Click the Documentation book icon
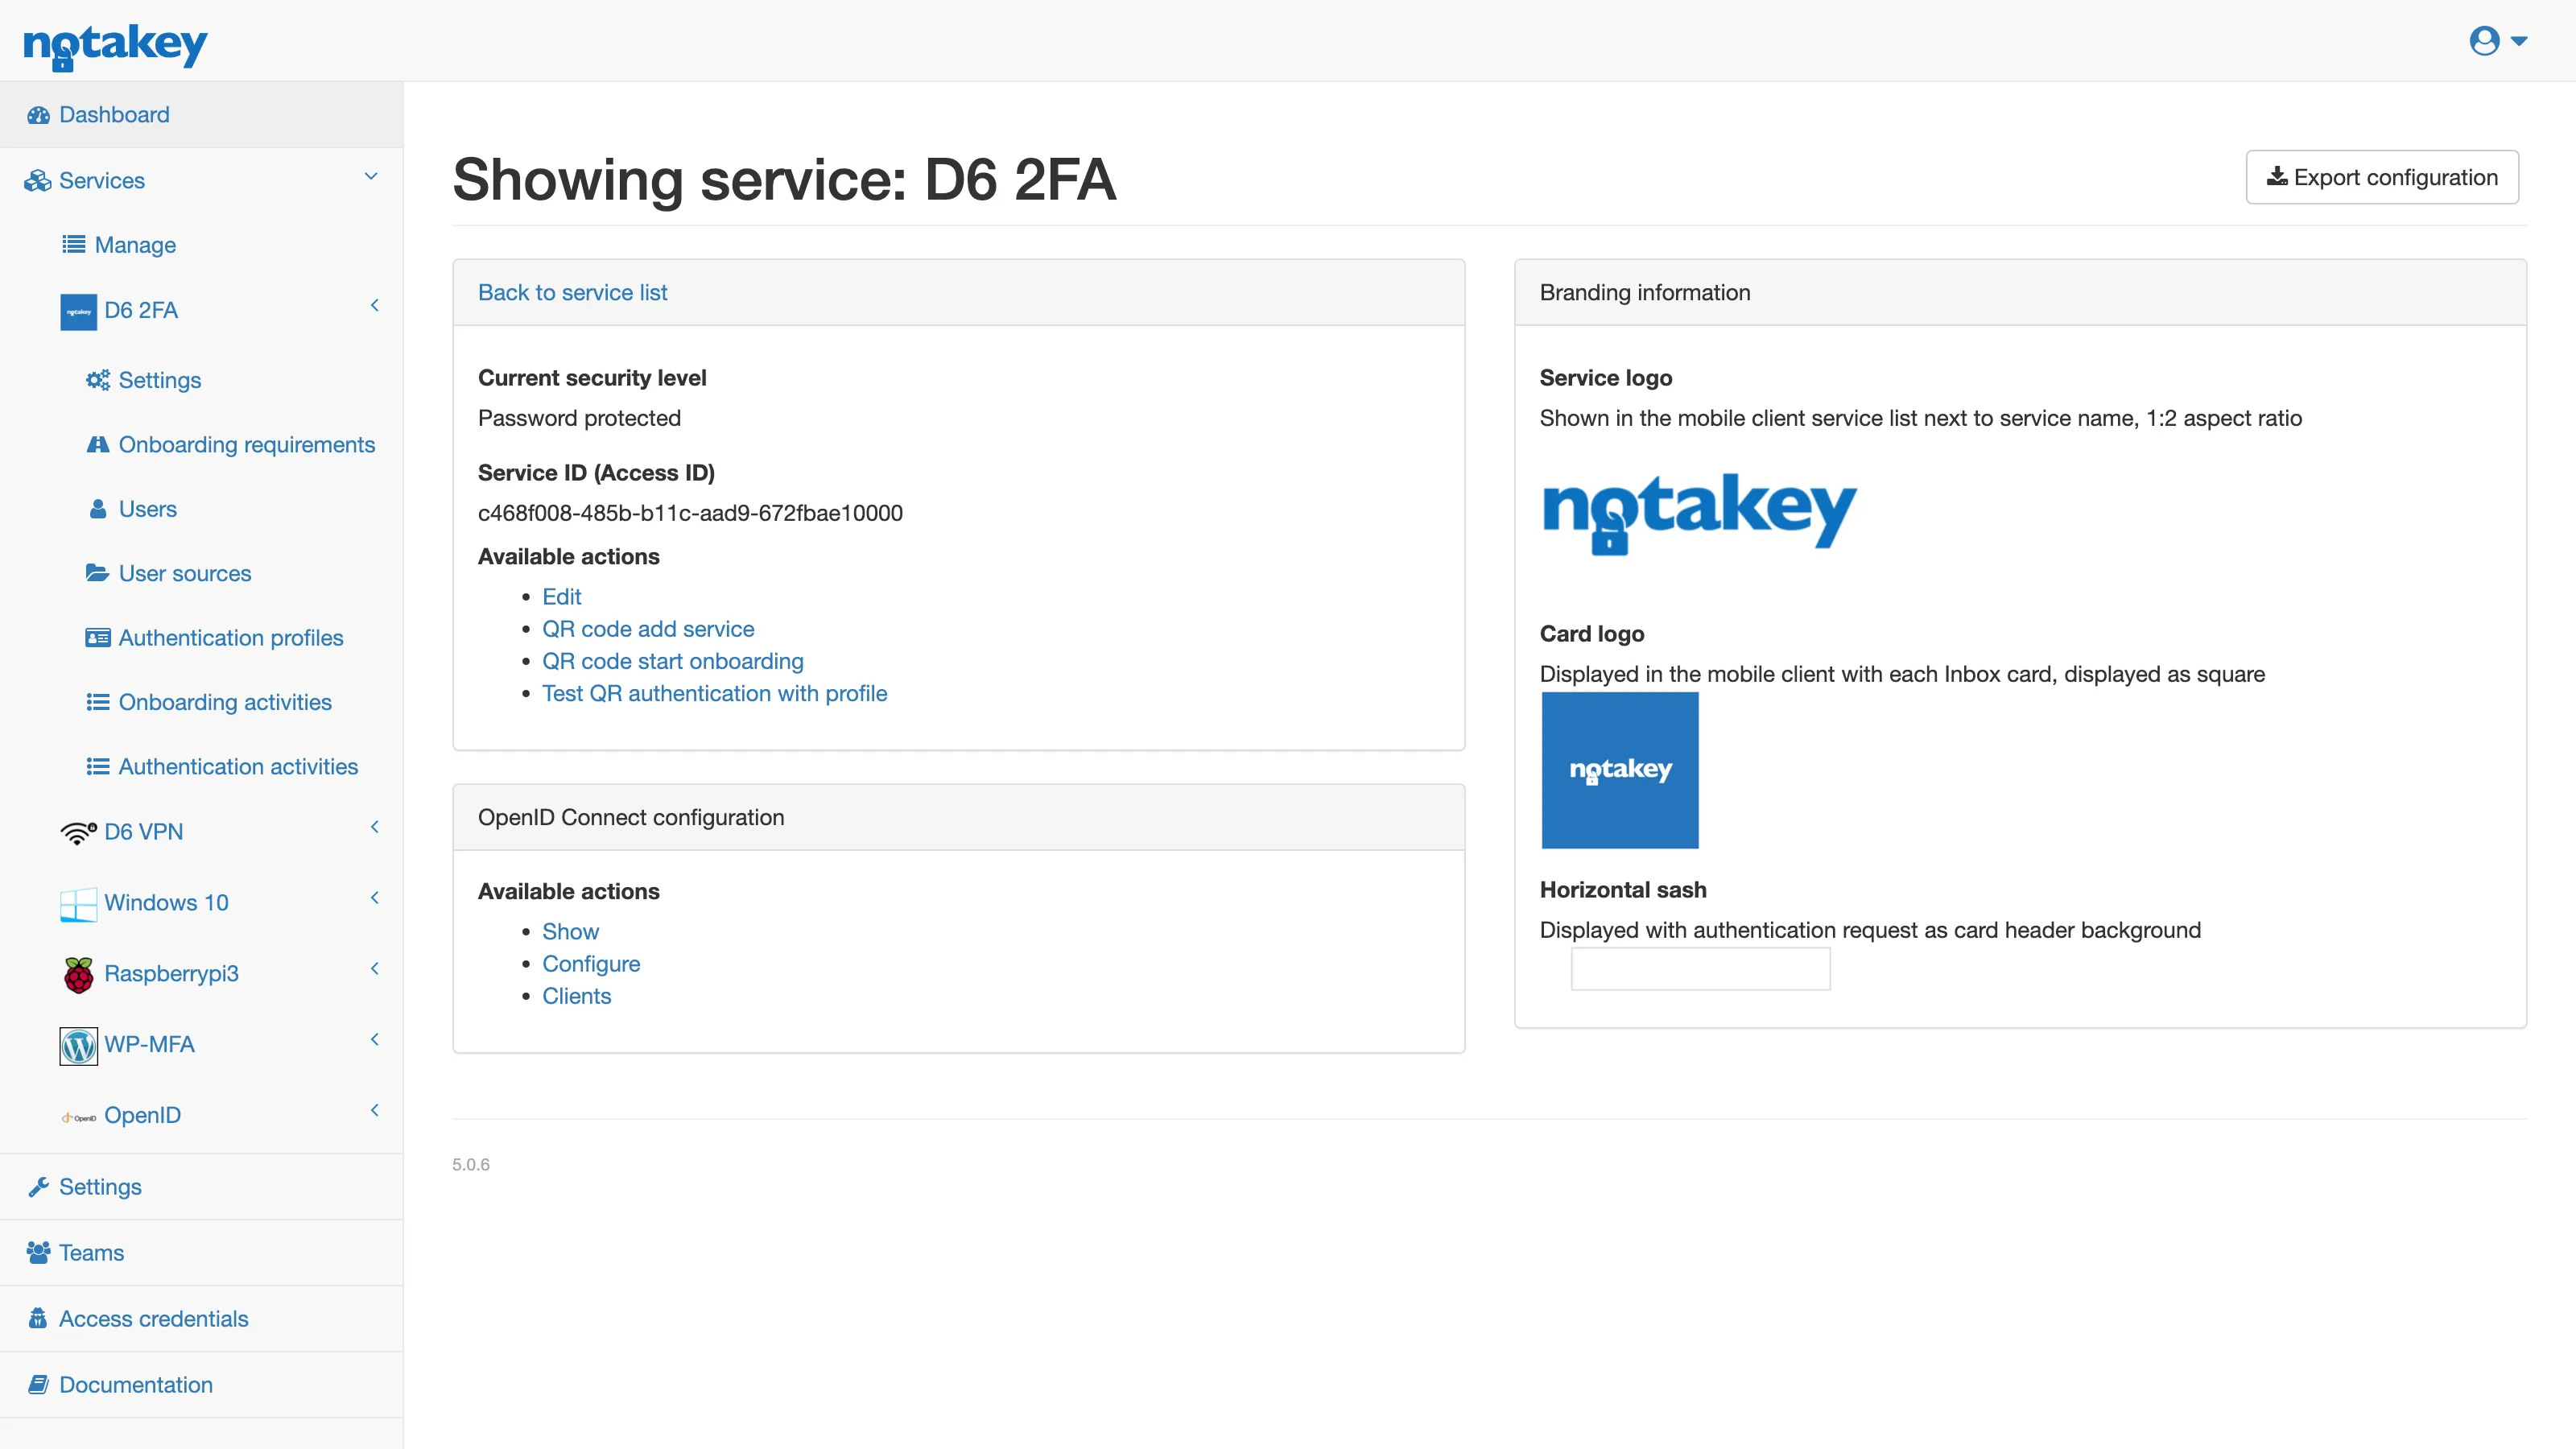The height and width of the screenshot is (1449, 2576). (x=38, y=1385)
